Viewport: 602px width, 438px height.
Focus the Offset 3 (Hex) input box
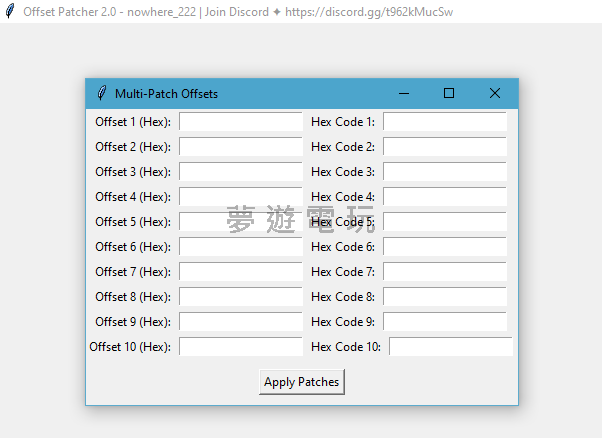pos(240,172)
